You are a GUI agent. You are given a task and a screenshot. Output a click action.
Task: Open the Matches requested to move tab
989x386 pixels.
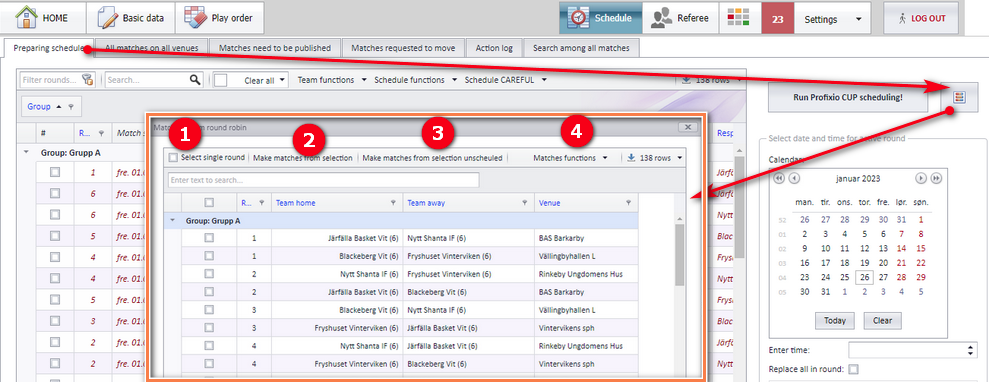point(403,48)
